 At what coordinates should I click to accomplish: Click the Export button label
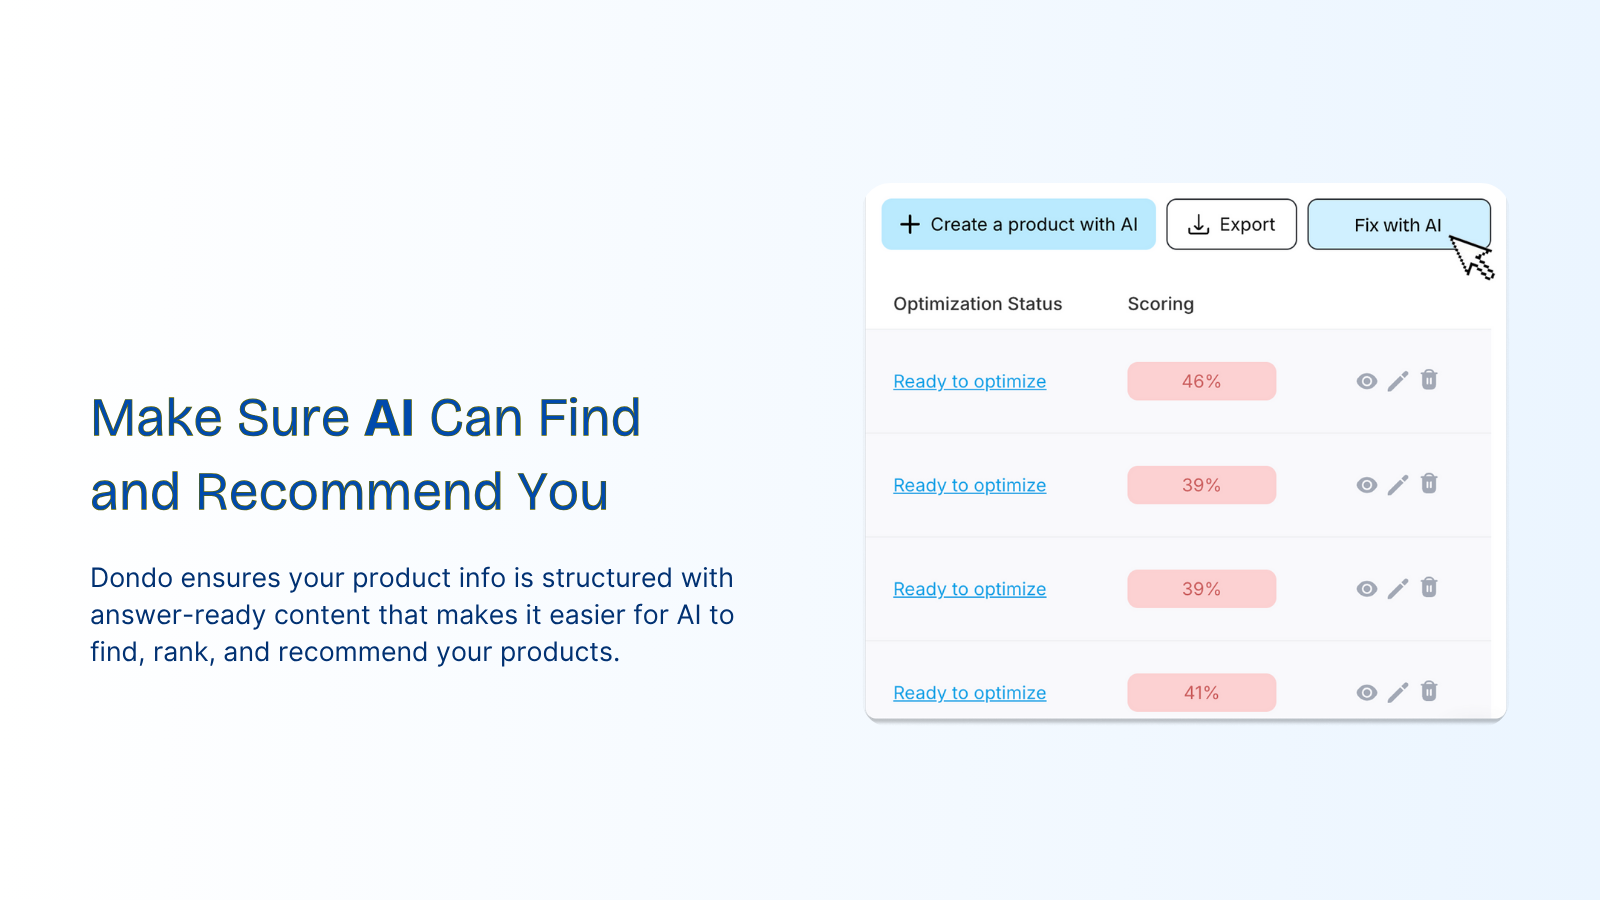1247,225
